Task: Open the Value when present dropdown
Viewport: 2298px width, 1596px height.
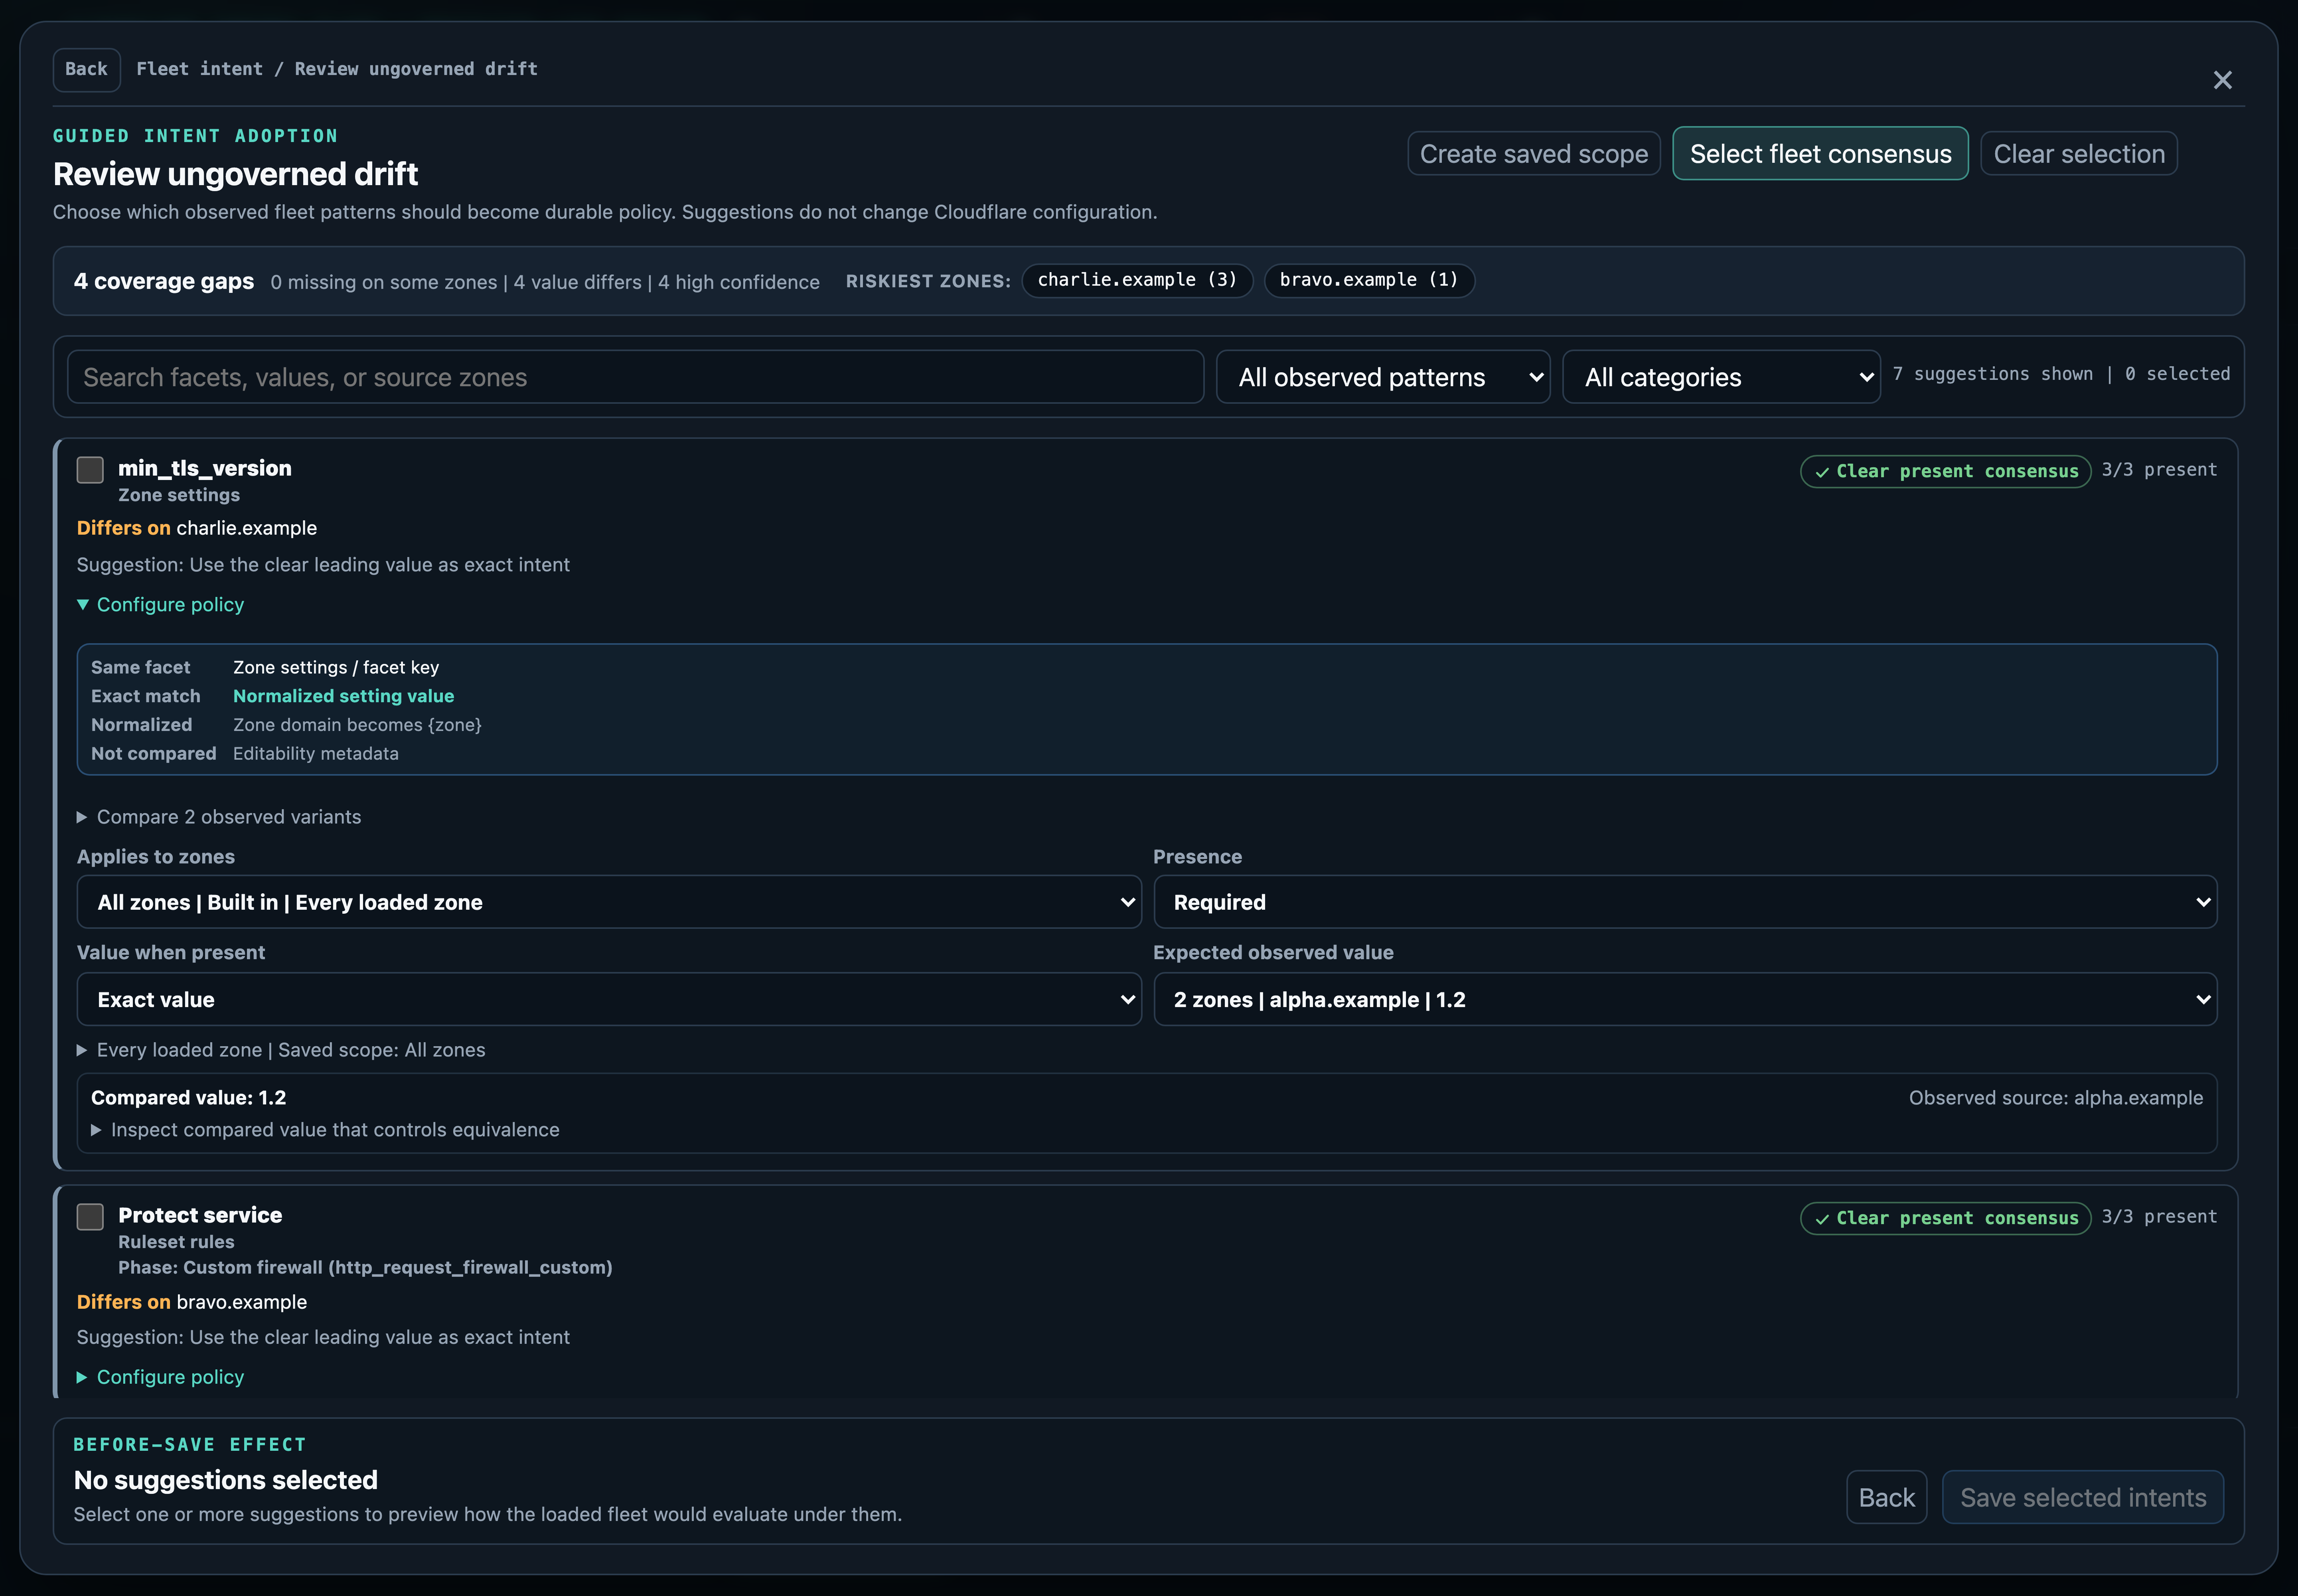Action: 609,999
